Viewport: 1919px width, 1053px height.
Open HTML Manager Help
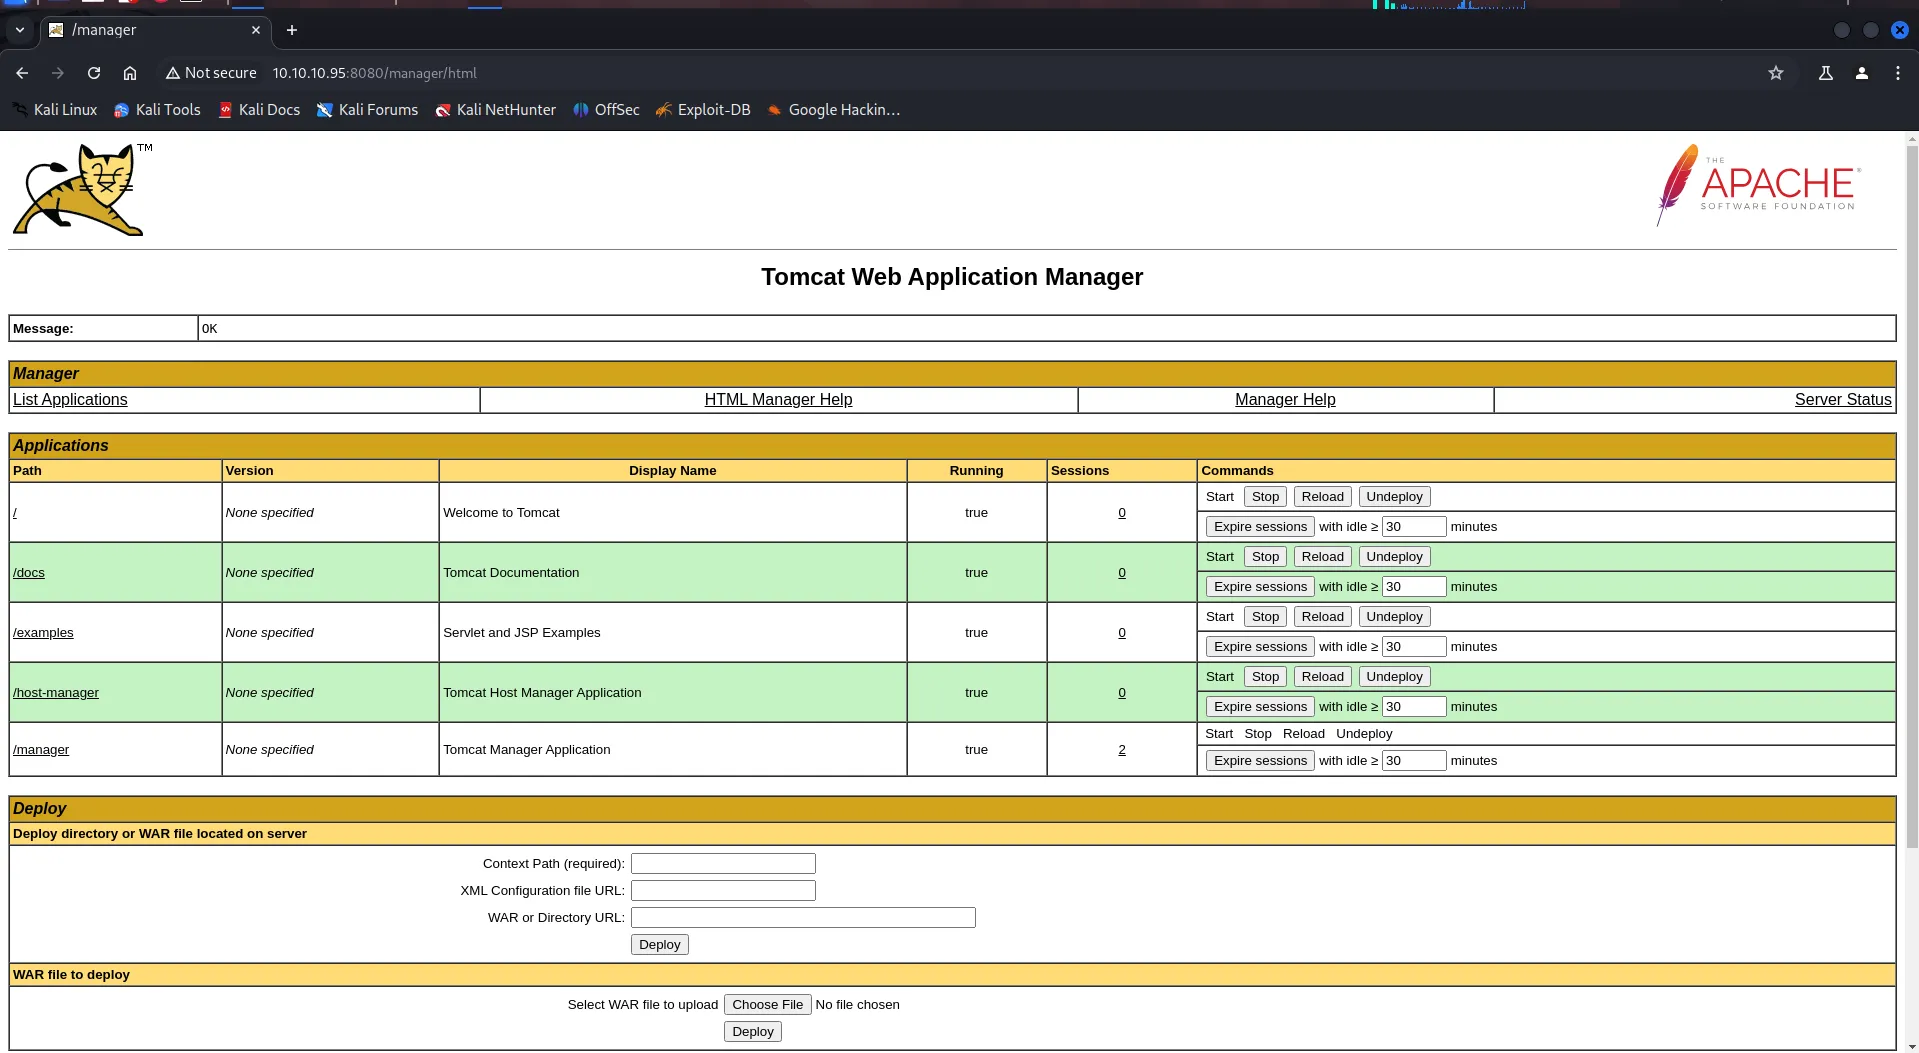click(x=778, y=400)
